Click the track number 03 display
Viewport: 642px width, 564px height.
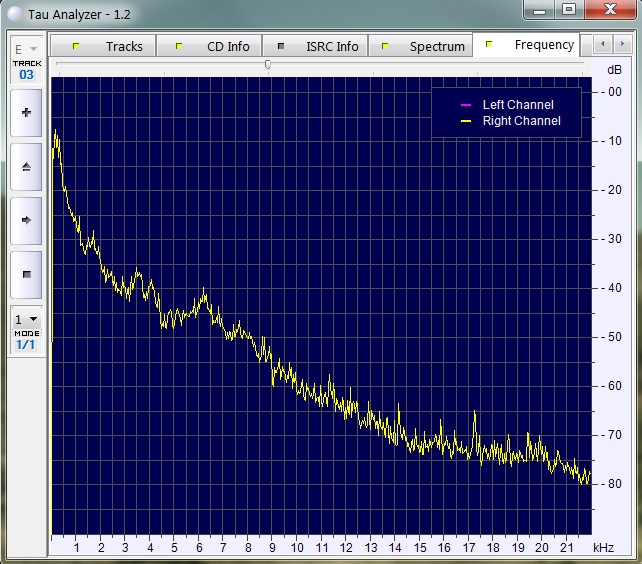click(x=26, y=75)
